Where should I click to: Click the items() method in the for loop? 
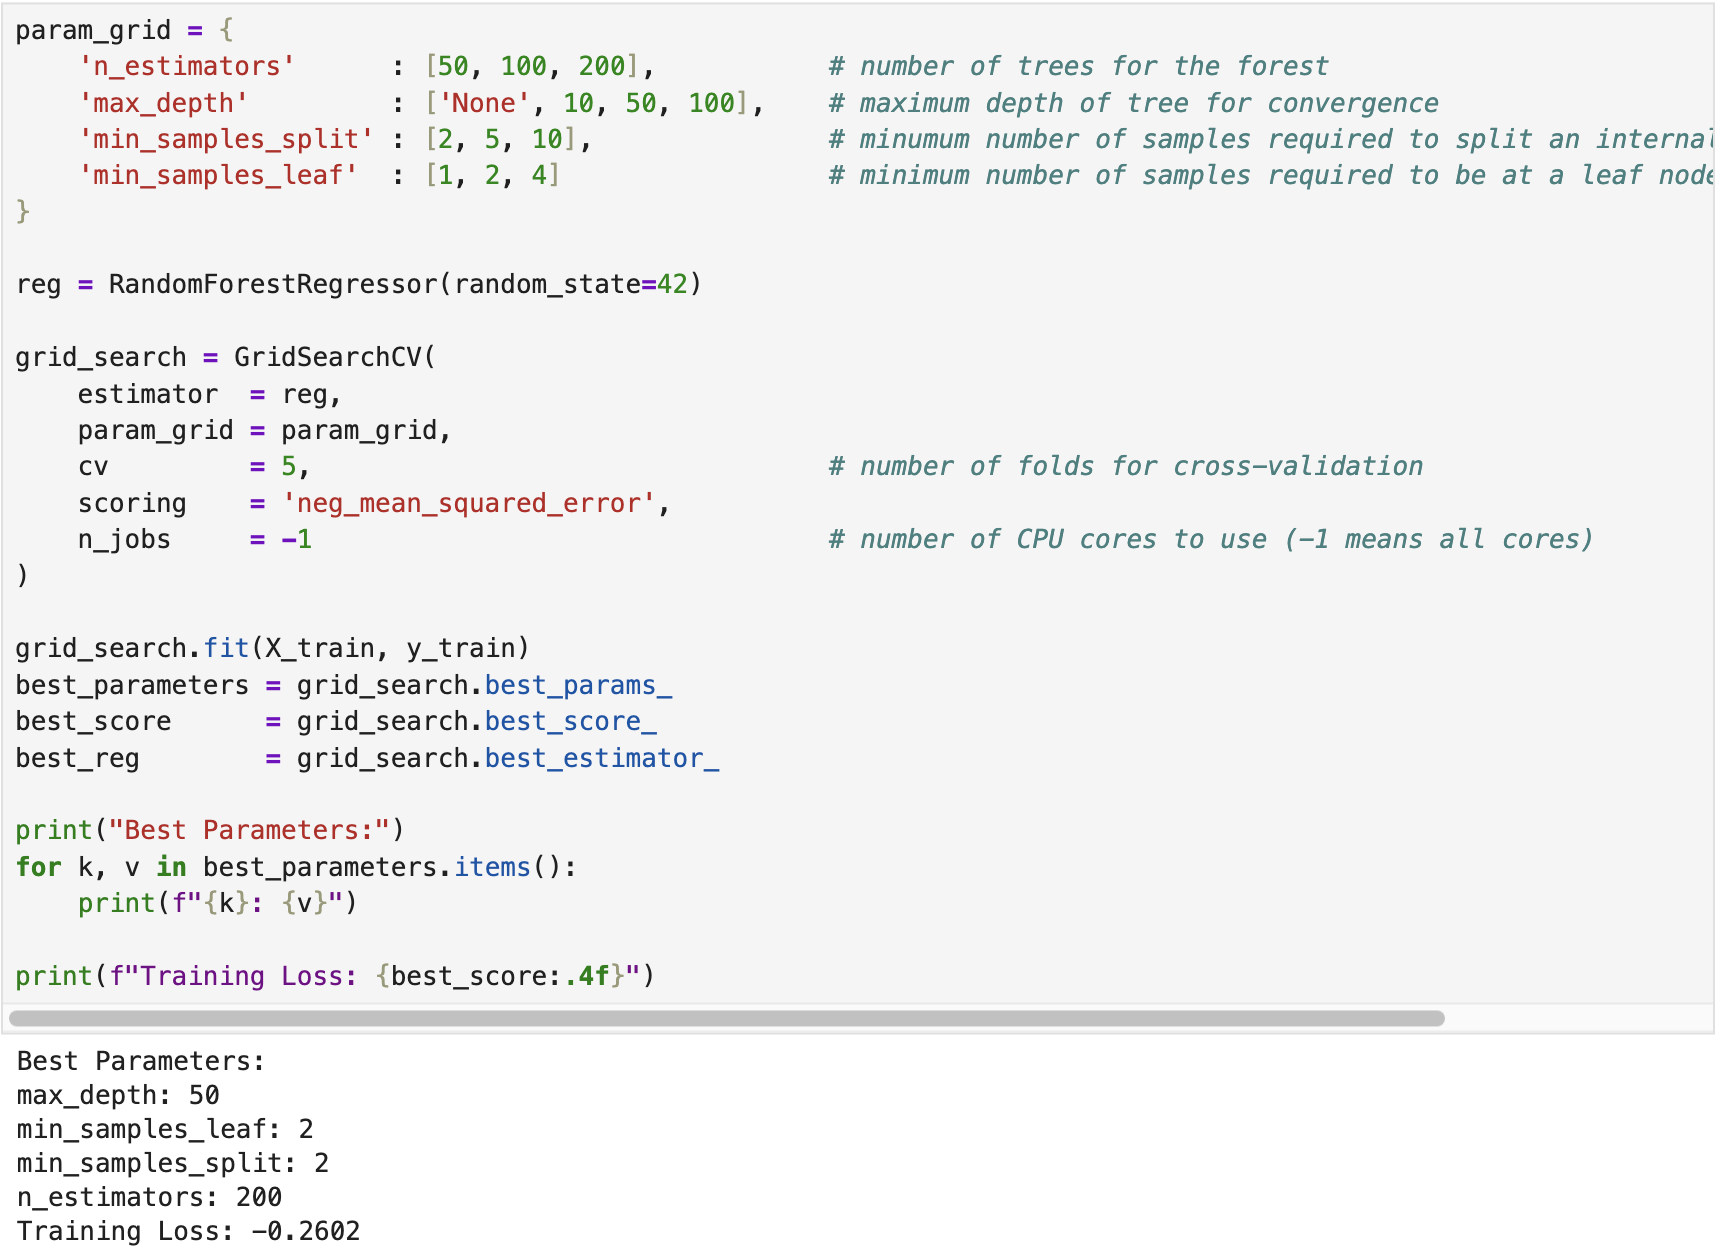(x=492, y=867)
